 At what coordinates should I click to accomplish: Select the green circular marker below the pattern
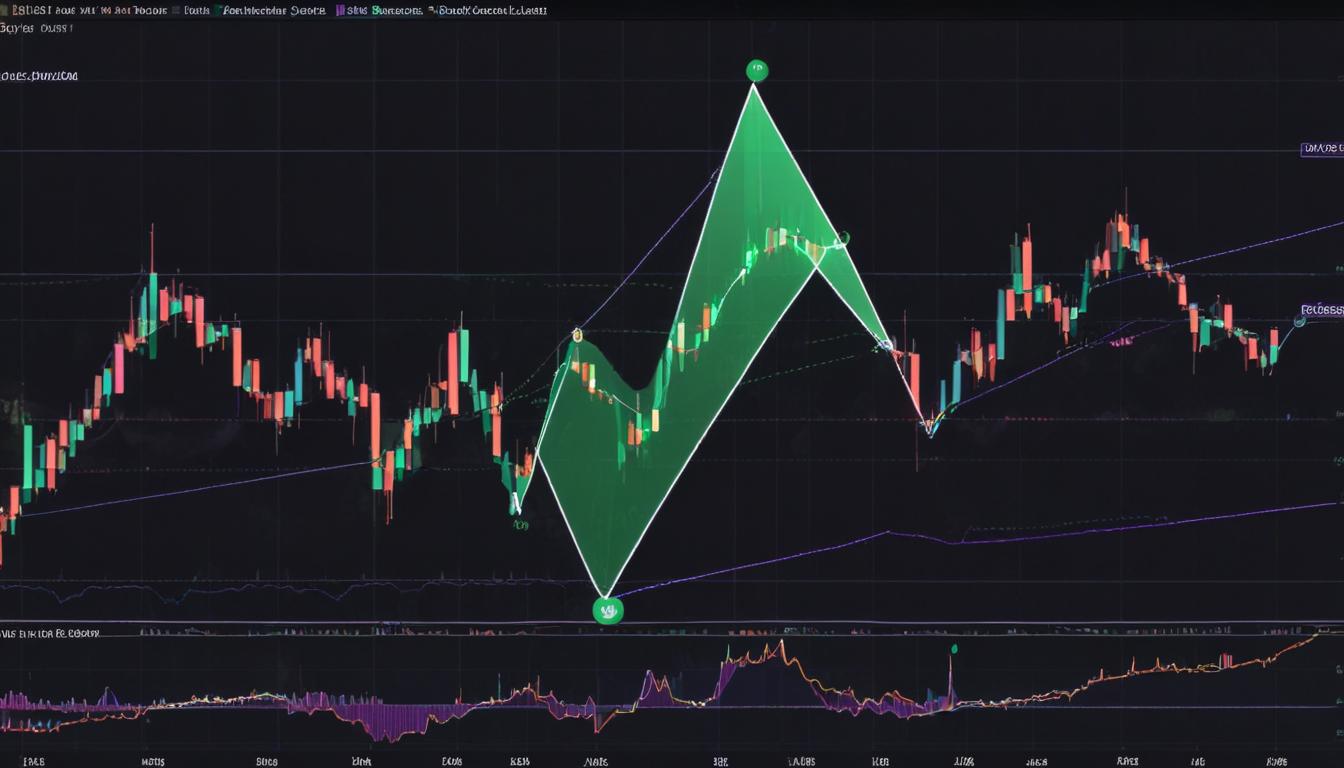(609, 610)
